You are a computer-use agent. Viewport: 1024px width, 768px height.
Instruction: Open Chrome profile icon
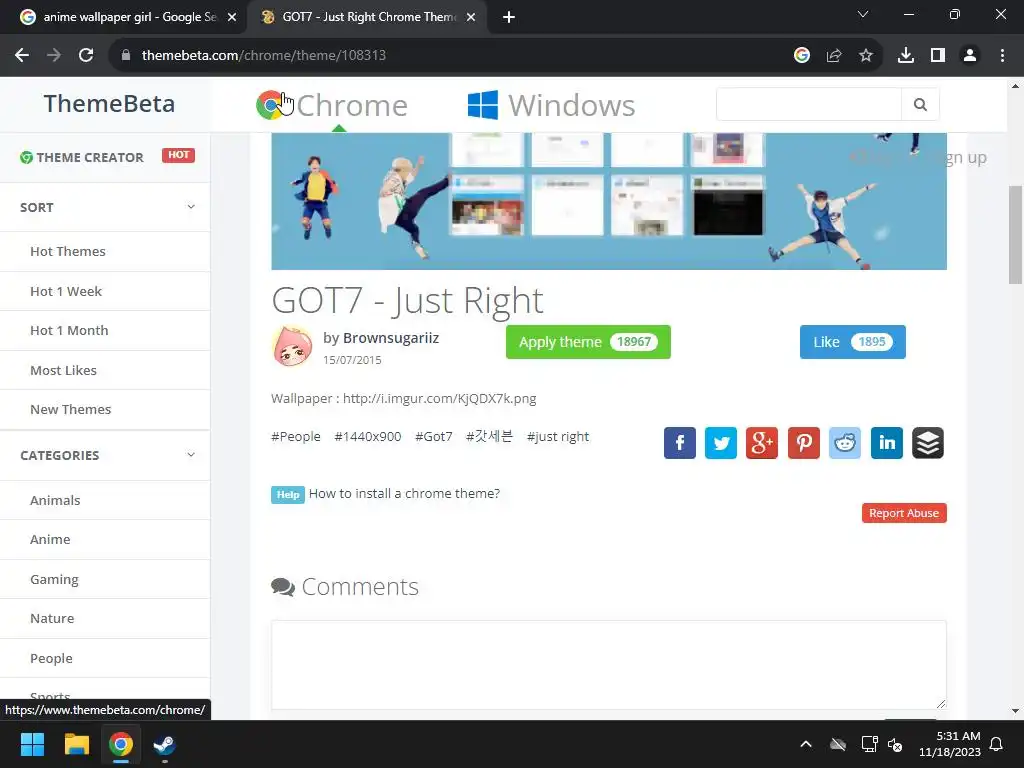click(x=970, y=56)
